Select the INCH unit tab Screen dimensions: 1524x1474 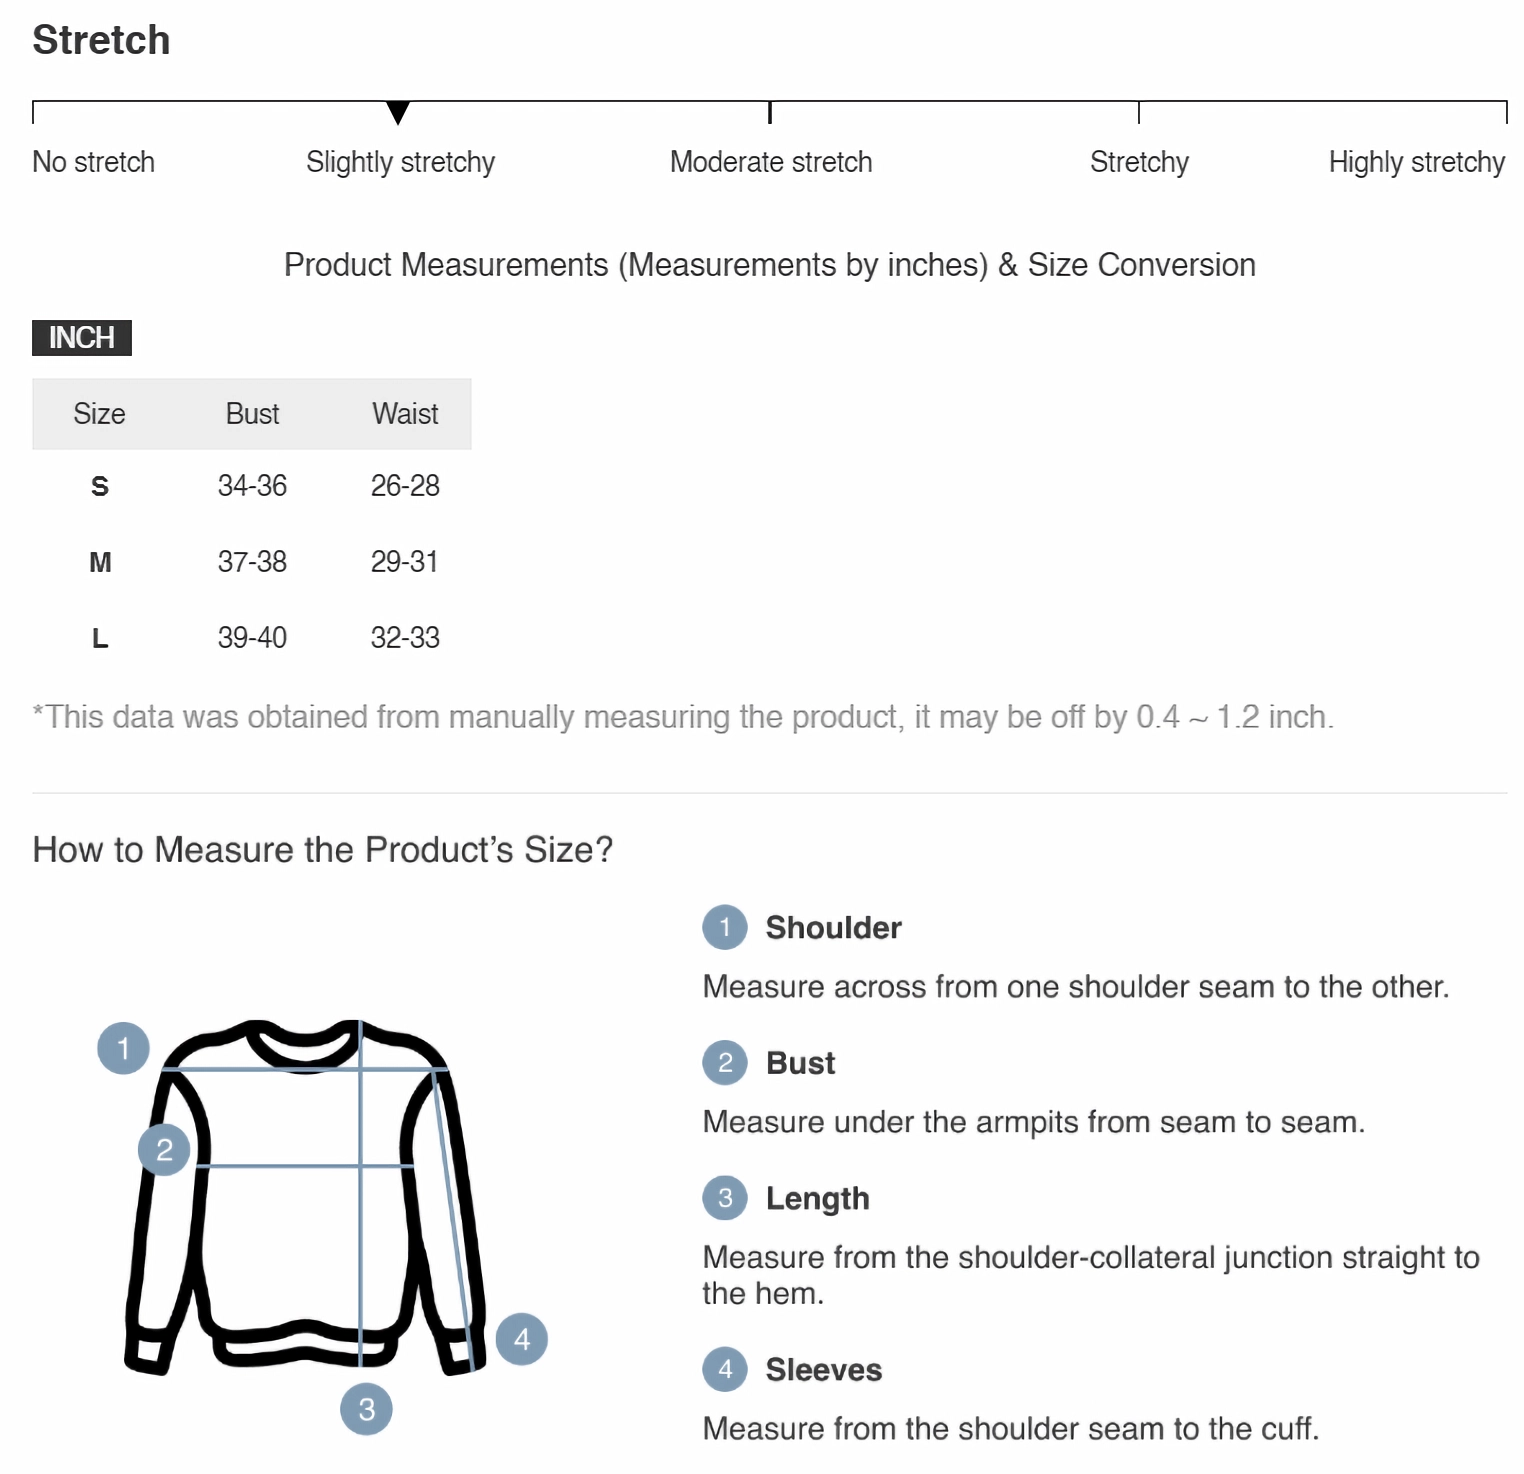click(82, 338)
